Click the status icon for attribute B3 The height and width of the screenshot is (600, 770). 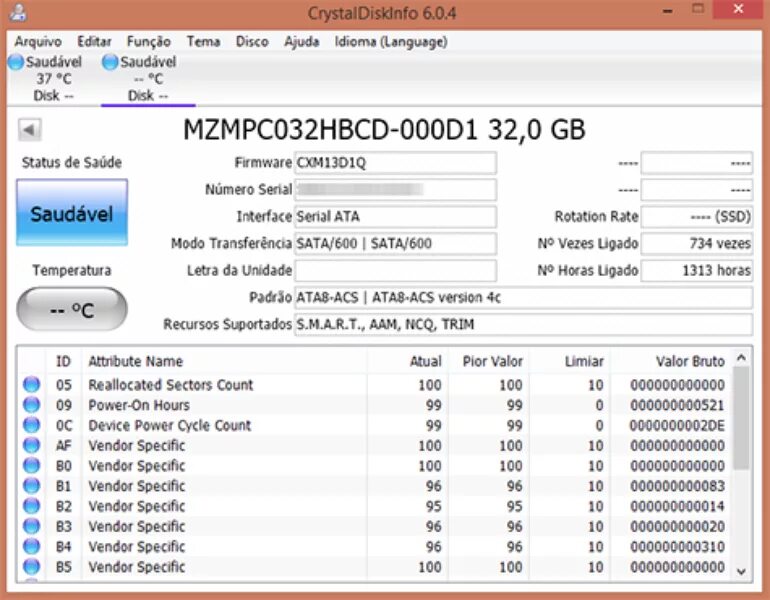(31, 526)
